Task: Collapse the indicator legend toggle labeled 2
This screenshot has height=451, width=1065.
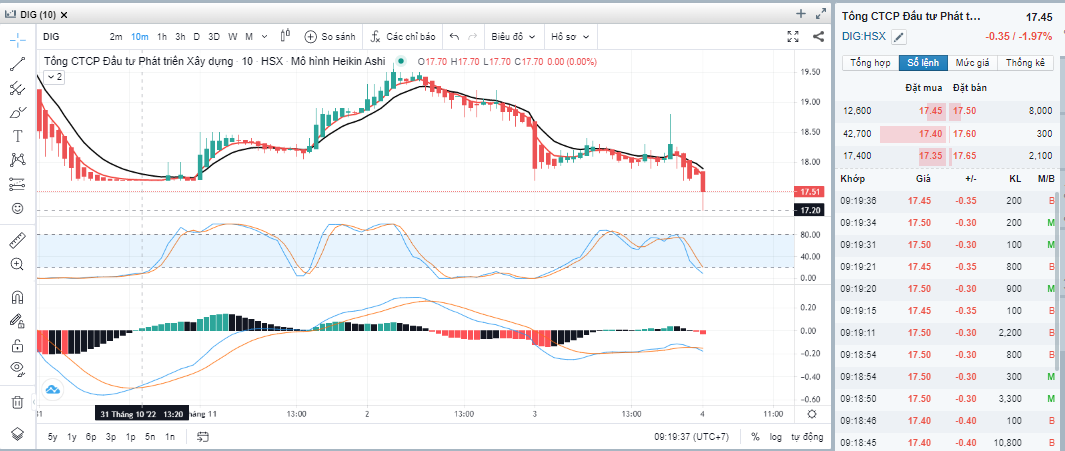Action: [53, 77]
